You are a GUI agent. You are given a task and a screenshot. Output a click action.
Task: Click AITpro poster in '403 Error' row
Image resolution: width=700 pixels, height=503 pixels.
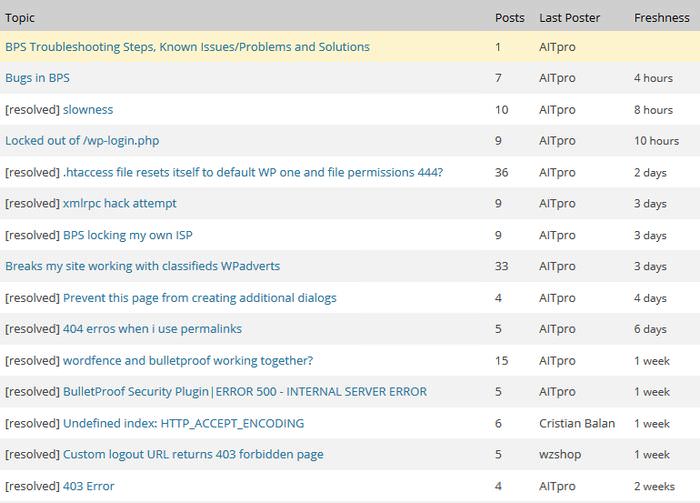click(x=558, y=486)
